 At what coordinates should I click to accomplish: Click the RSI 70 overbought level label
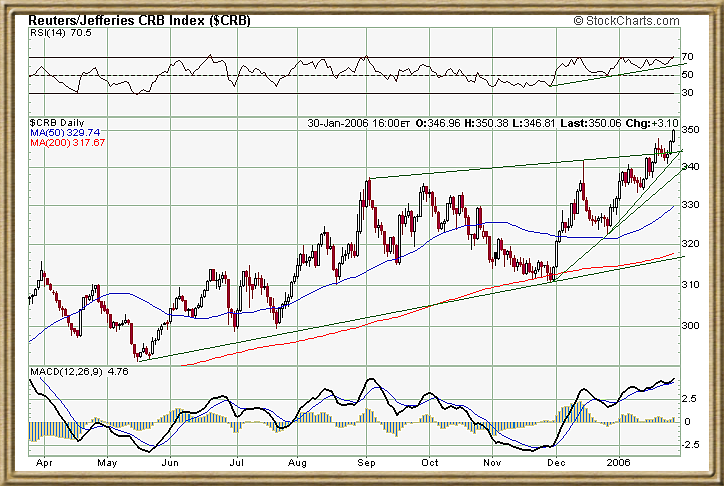coord(688,57)
